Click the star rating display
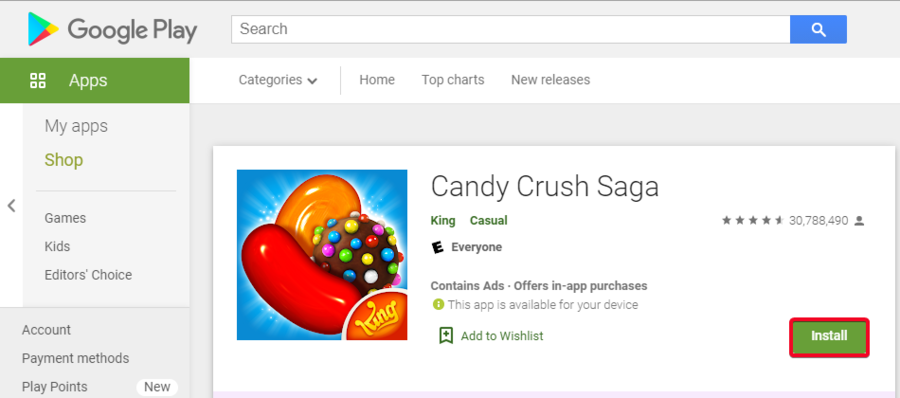 pyautogui.click(x=752, y=221)
